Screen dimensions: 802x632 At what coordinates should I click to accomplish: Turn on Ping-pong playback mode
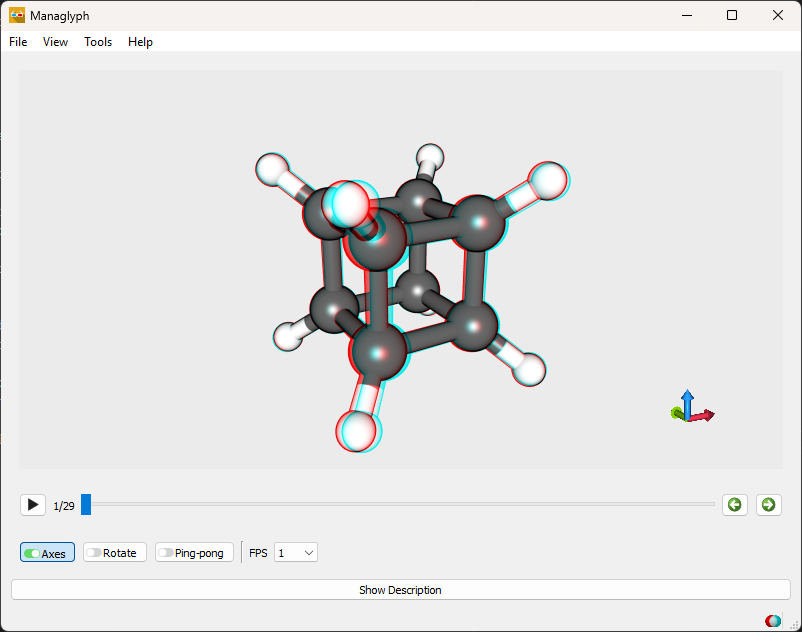tap(194, 553)
